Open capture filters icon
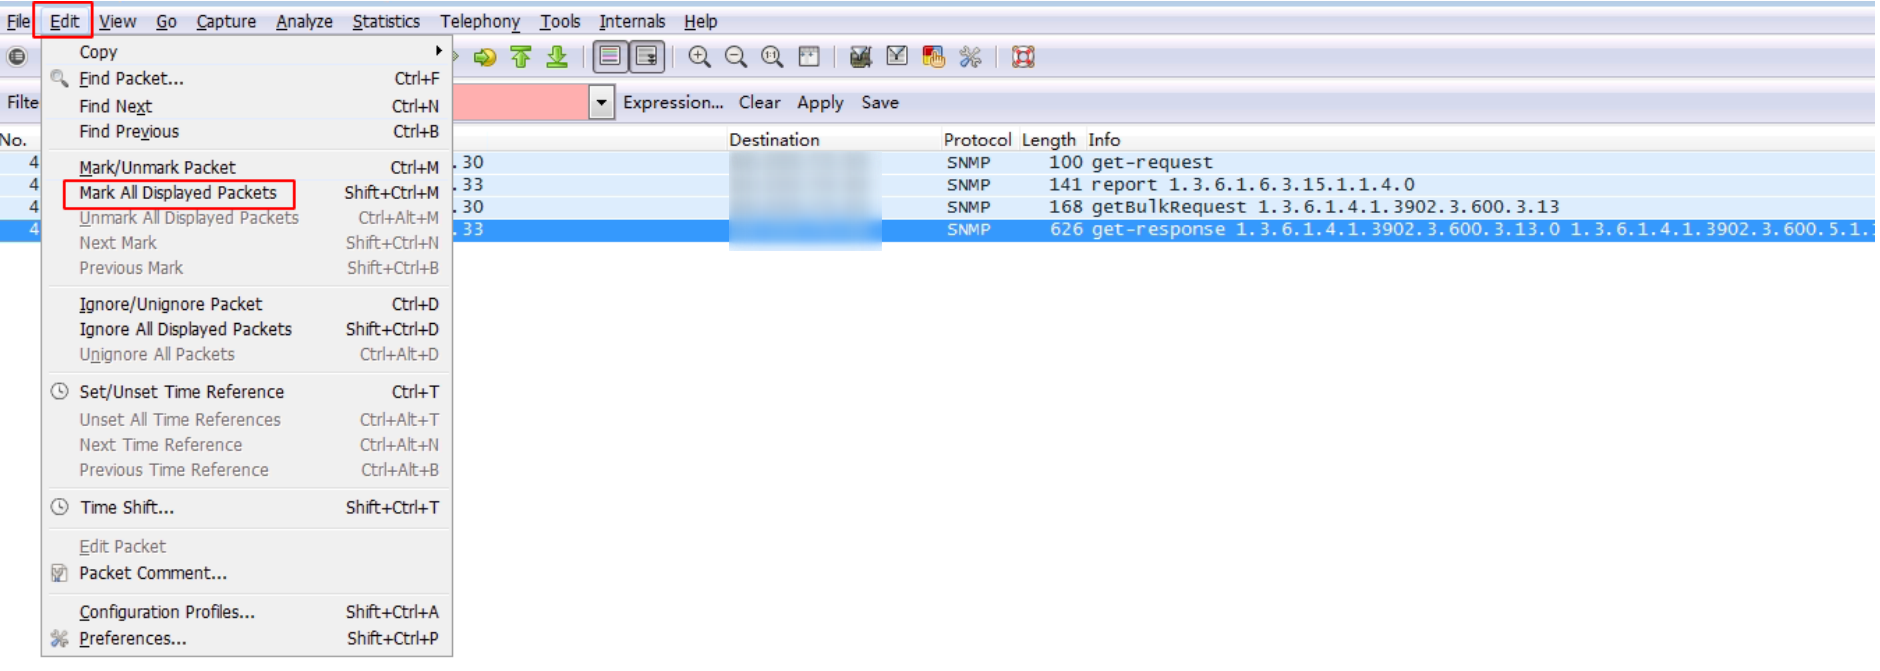The width and height of the screenshot is (1880, 671). coord(860,57)
